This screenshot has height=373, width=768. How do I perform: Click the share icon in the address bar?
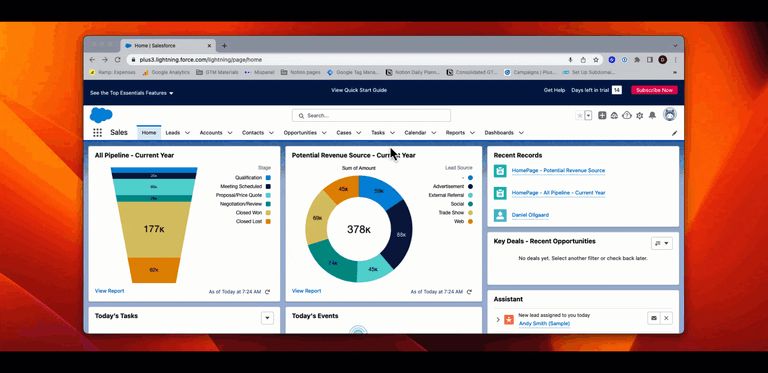tap(583, 60)
